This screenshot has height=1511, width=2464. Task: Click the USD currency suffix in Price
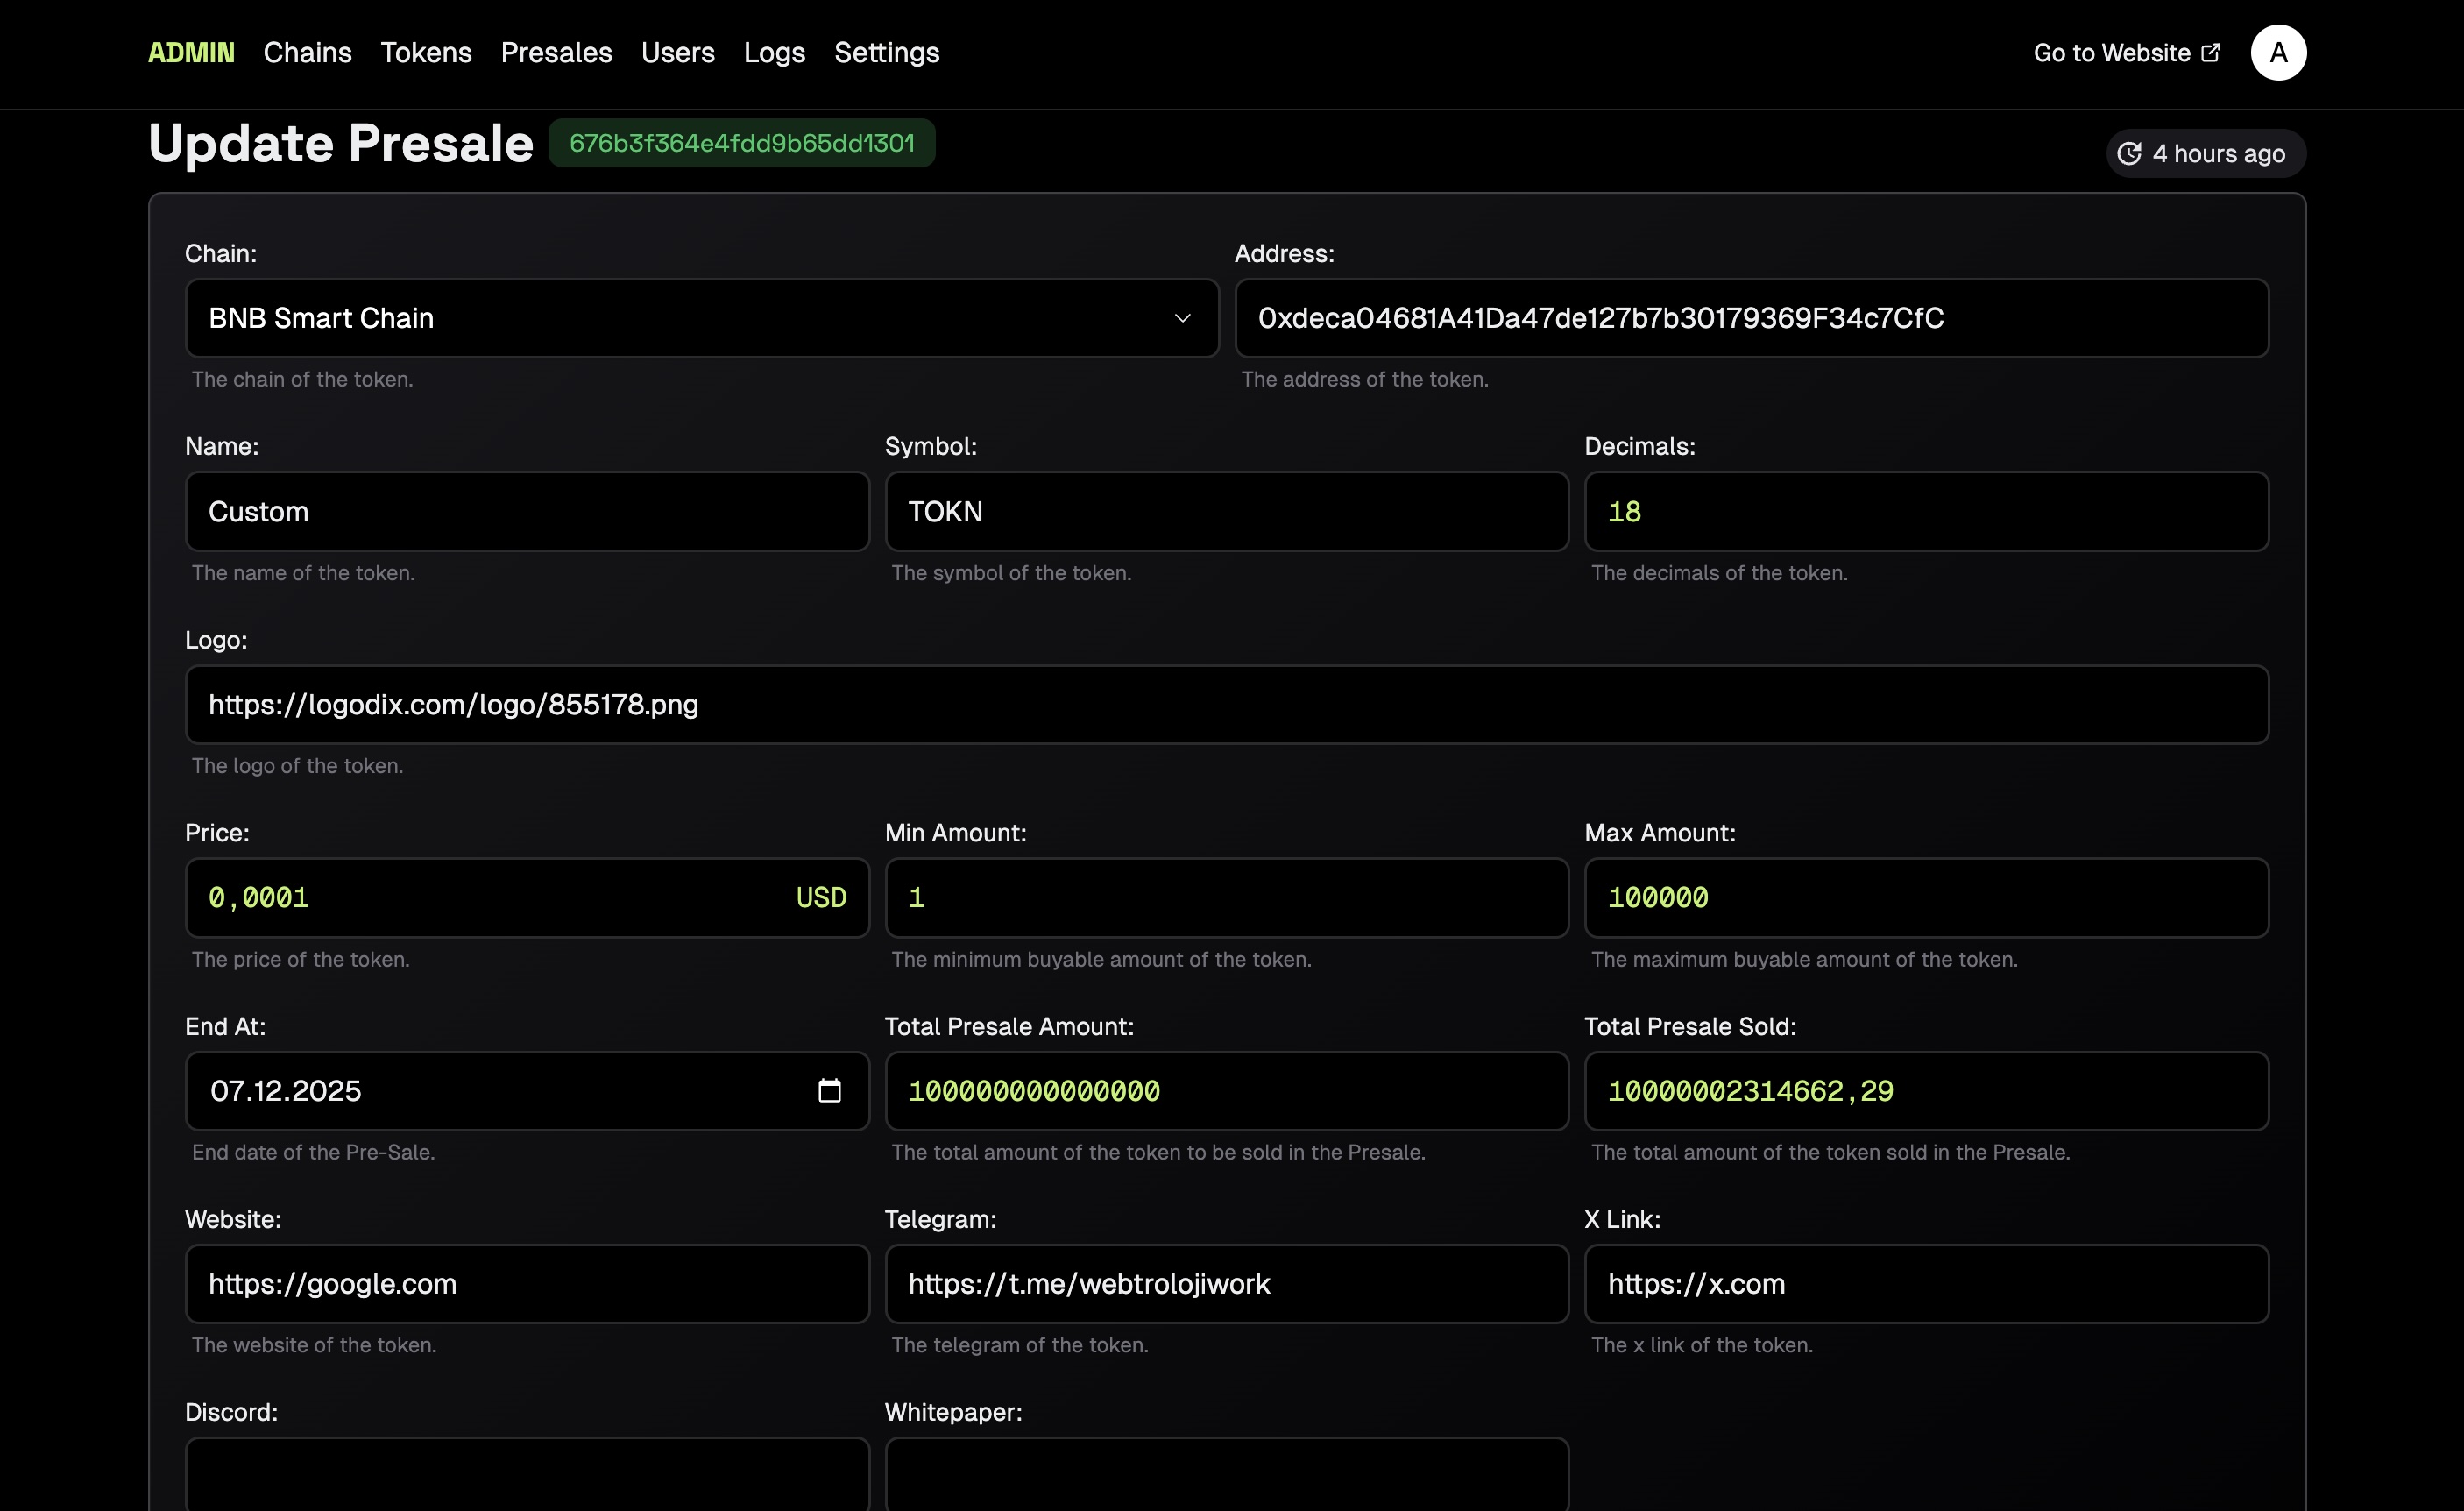(821, 897)
